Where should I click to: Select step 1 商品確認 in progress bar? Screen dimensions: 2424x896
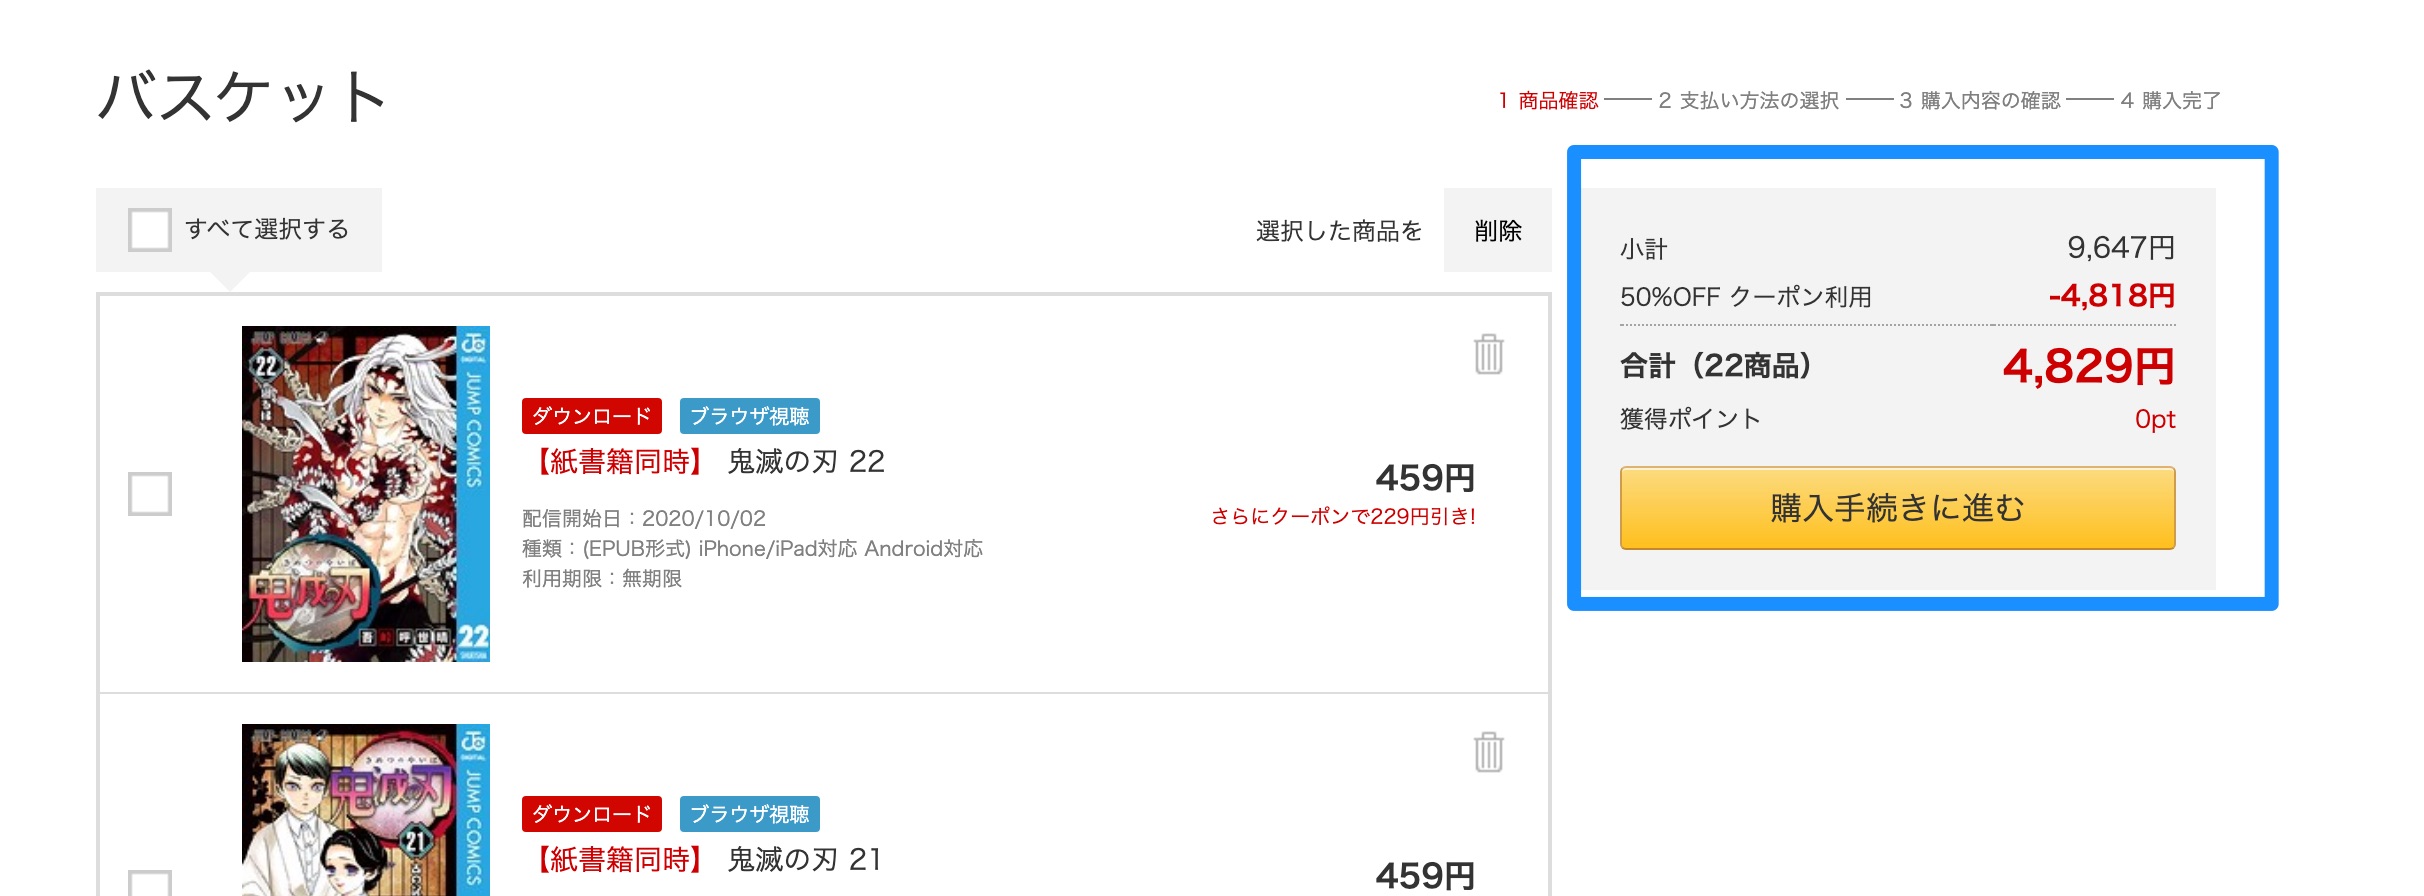tap(1548, 101)
